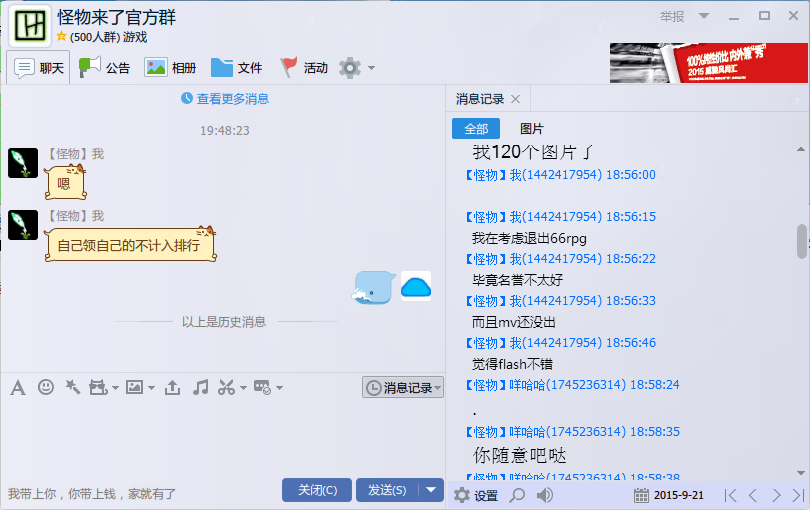
Task: Click record line 毕竟名誉不太好
Action: click(517, 280)
